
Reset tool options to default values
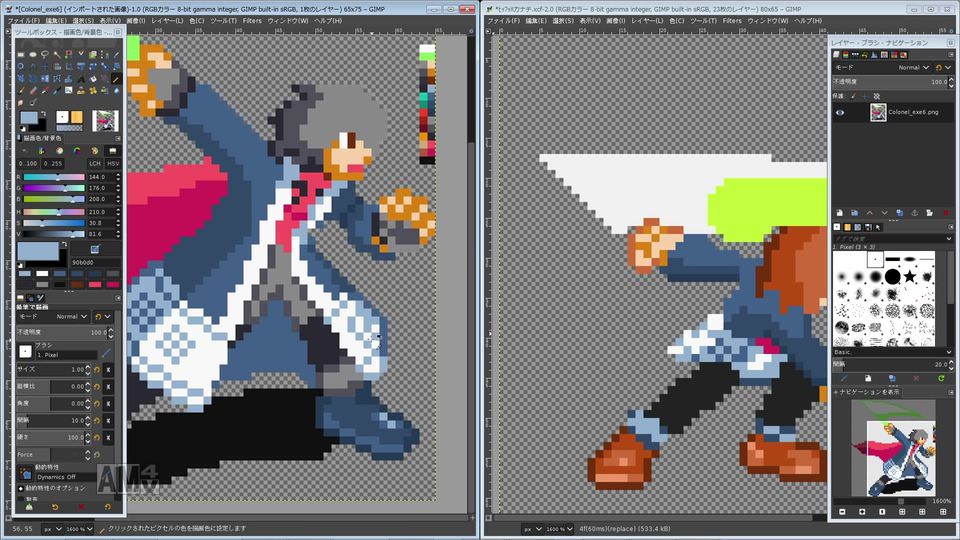click(108, 507)
